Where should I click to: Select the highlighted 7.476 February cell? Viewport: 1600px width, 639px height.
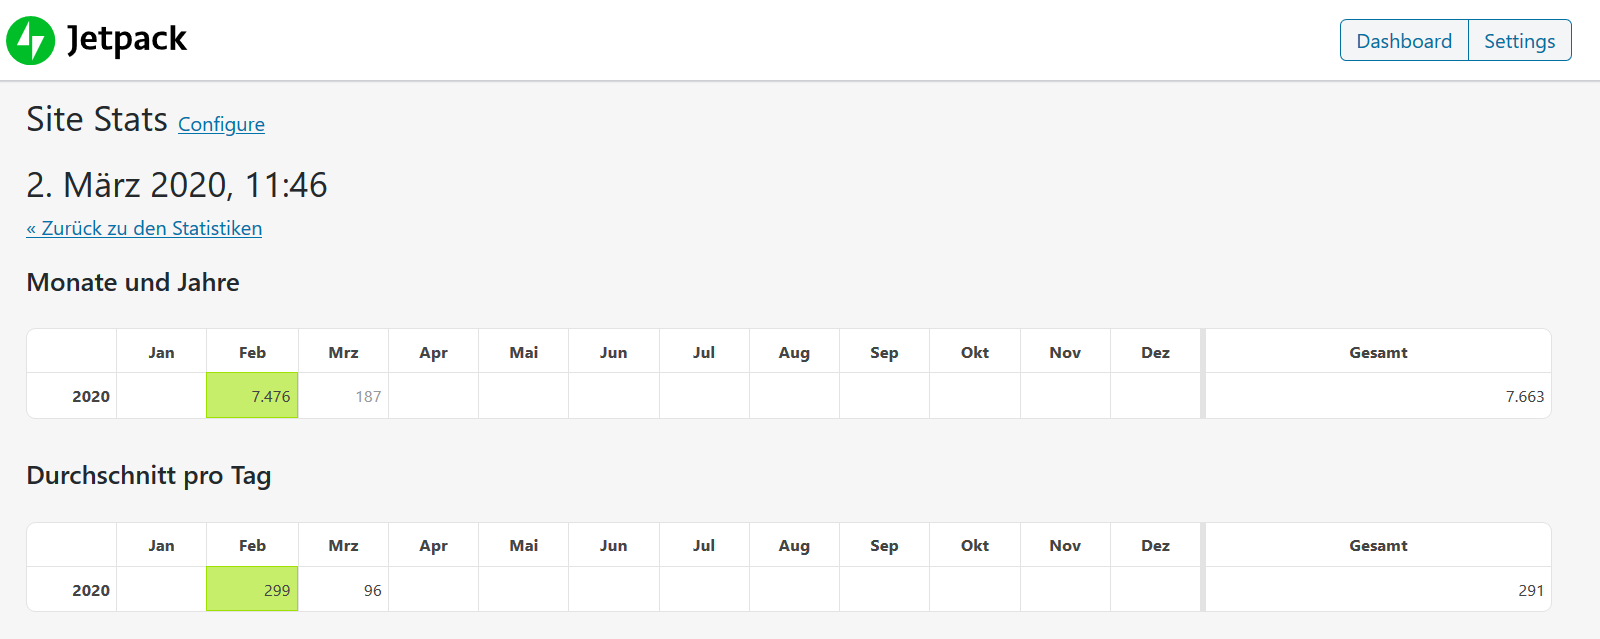(252, 396)
